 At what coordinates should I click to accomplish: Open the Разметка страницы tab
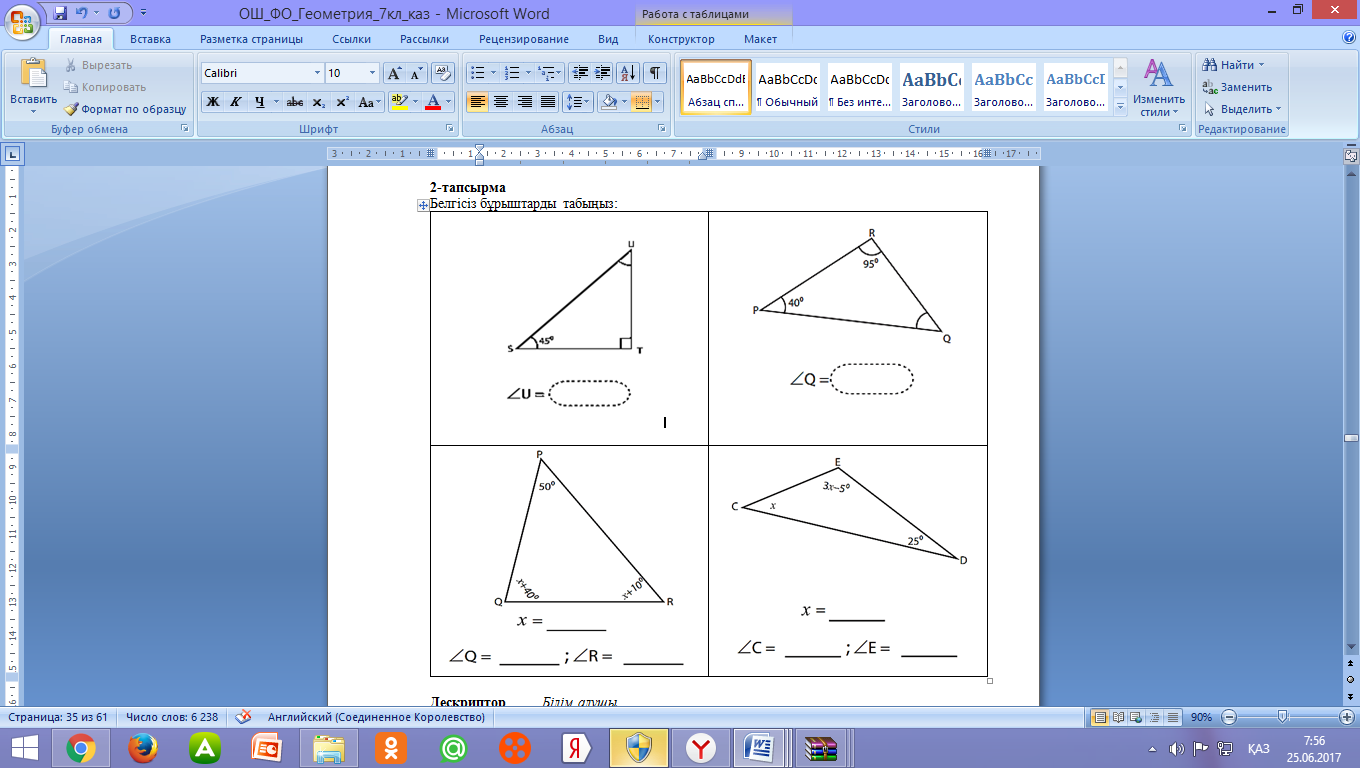(251, 39)
